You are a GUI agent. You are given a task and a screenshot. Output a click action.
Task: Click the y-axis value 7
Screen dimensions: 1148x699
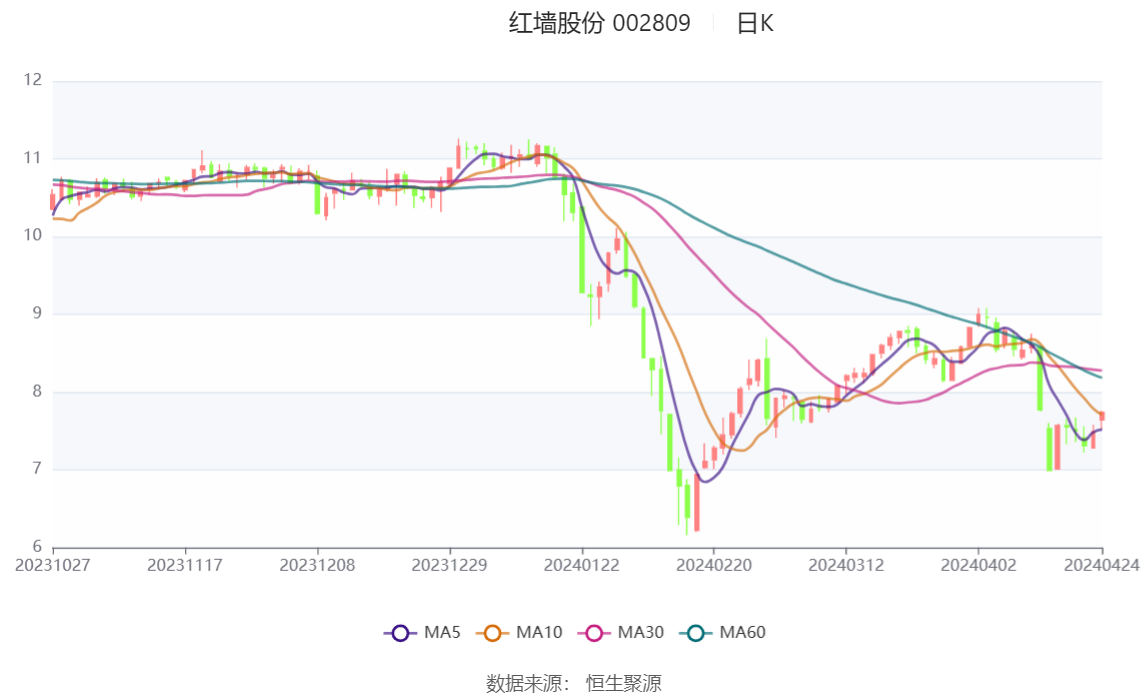pyautogui.click(x=37, y=469)
